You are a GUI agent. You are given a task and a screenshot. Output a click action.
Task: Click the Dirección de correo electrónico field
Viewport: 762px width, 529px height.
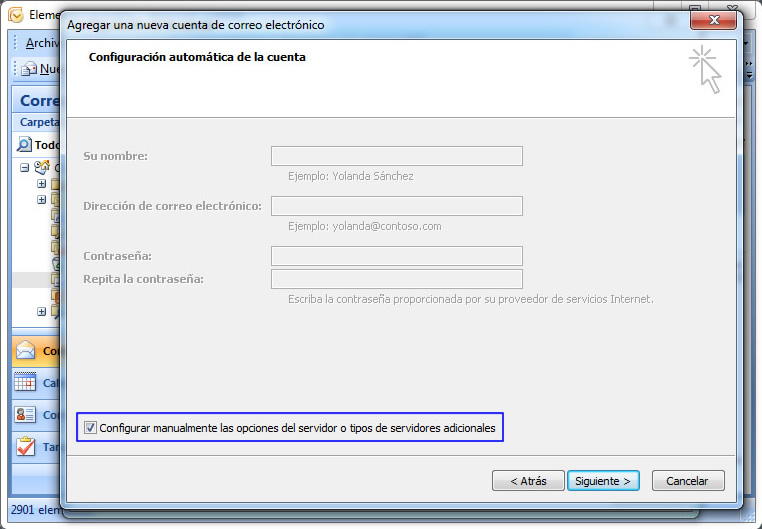pos(396,206)
